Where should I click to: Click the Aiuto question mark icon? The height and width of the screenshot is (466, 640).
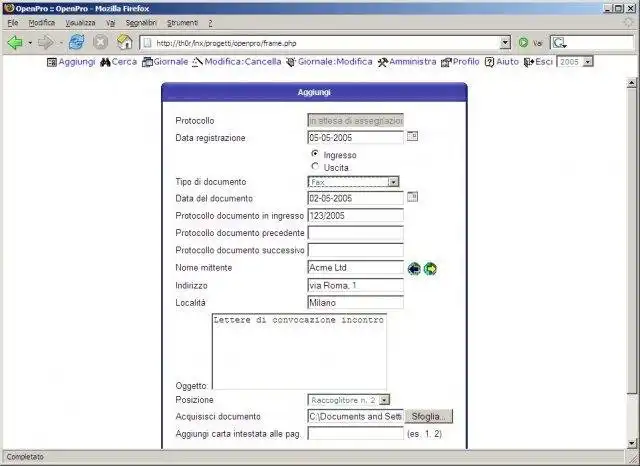489,62
